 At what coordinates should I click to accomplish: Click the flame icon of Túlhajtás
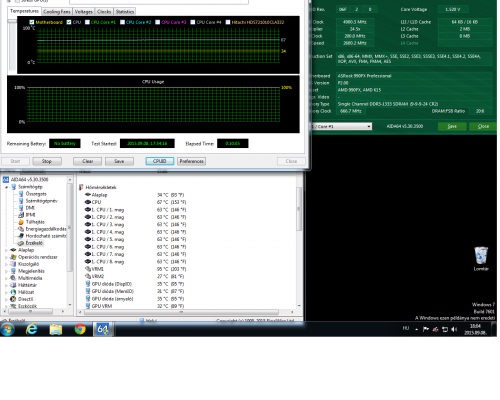pyautogui.click(x=21, y=222)
